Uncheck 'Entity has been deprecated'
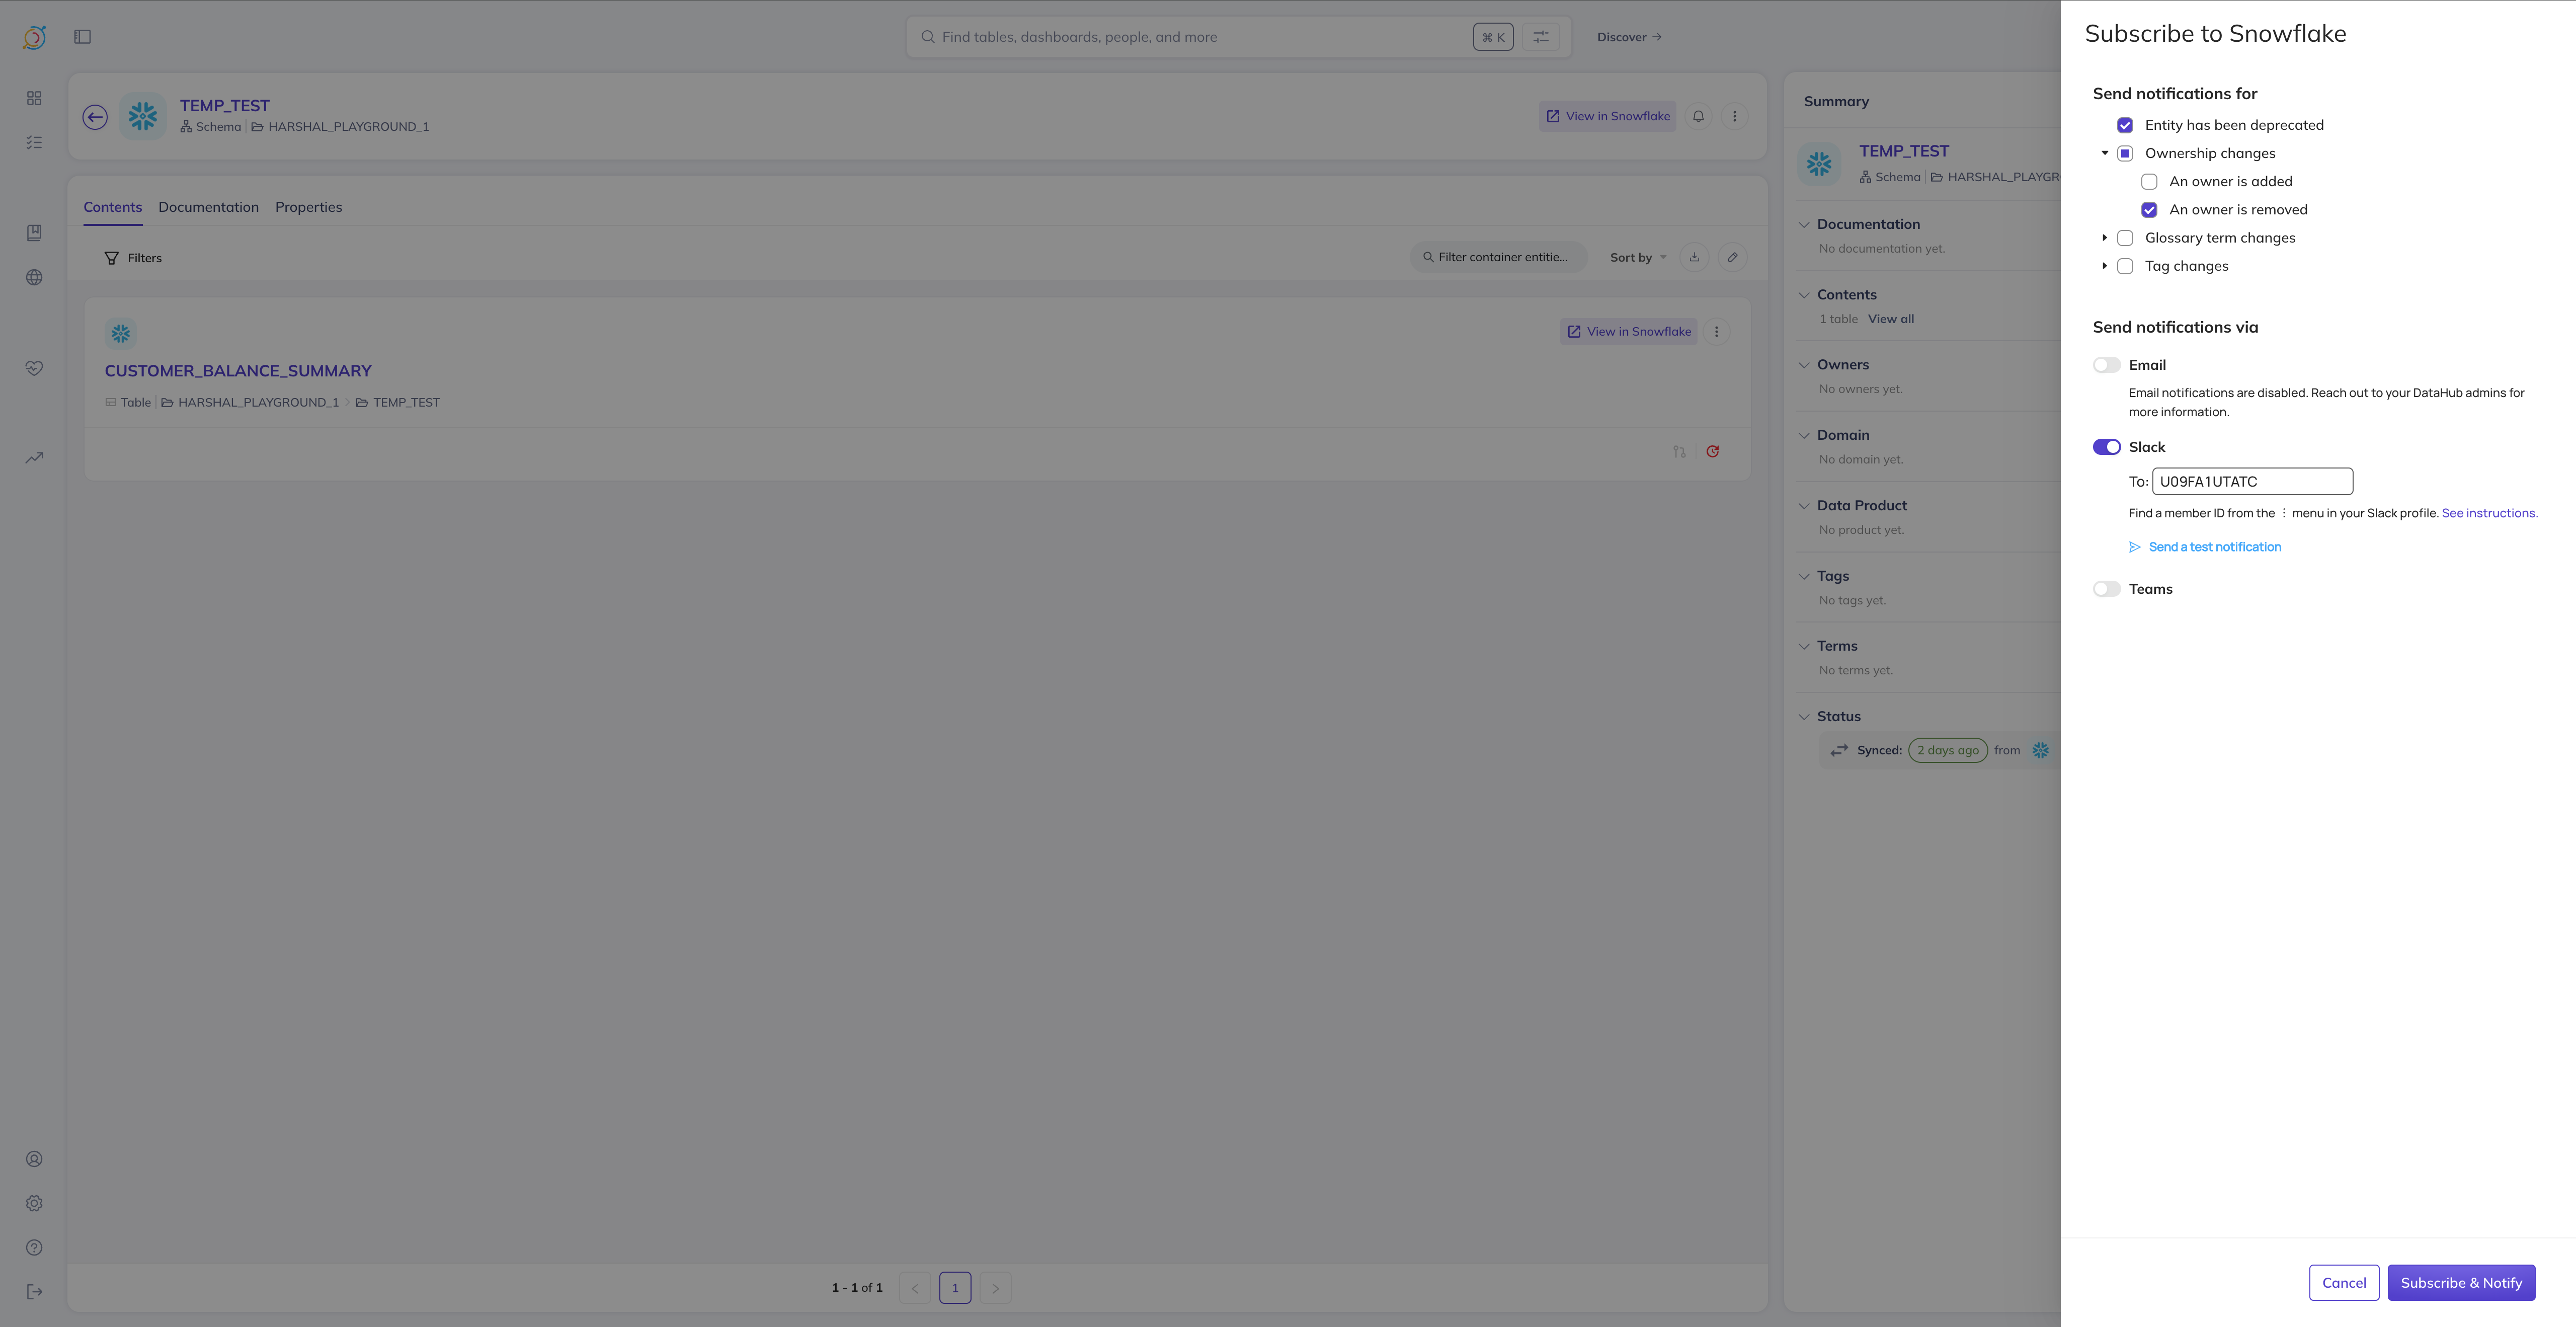 click(2125, 125)
